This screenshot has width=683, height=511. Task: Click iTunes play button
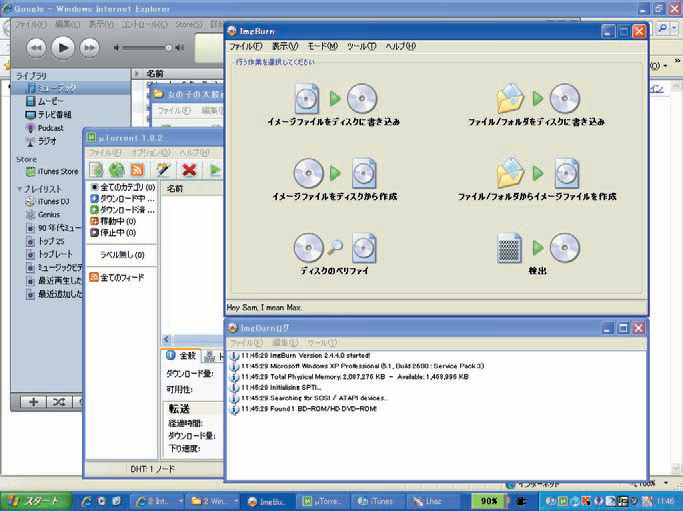(x=63, y=47)
